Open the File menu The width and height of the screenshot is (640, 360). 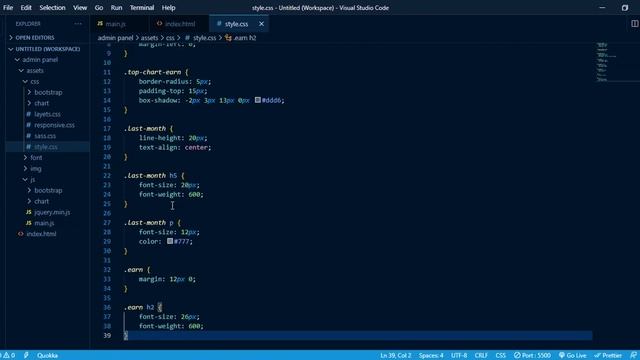(8, 7)
